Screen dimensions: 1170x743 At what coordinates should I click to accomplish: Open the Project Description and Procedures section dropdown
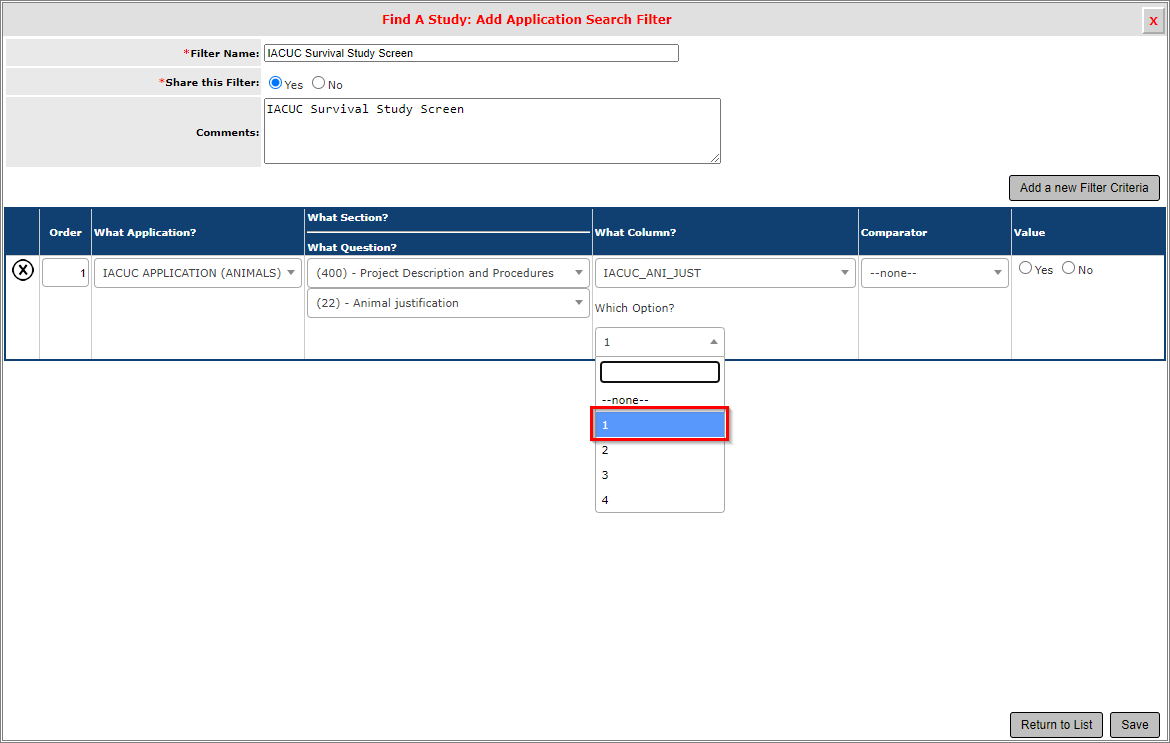click(448, 273)
